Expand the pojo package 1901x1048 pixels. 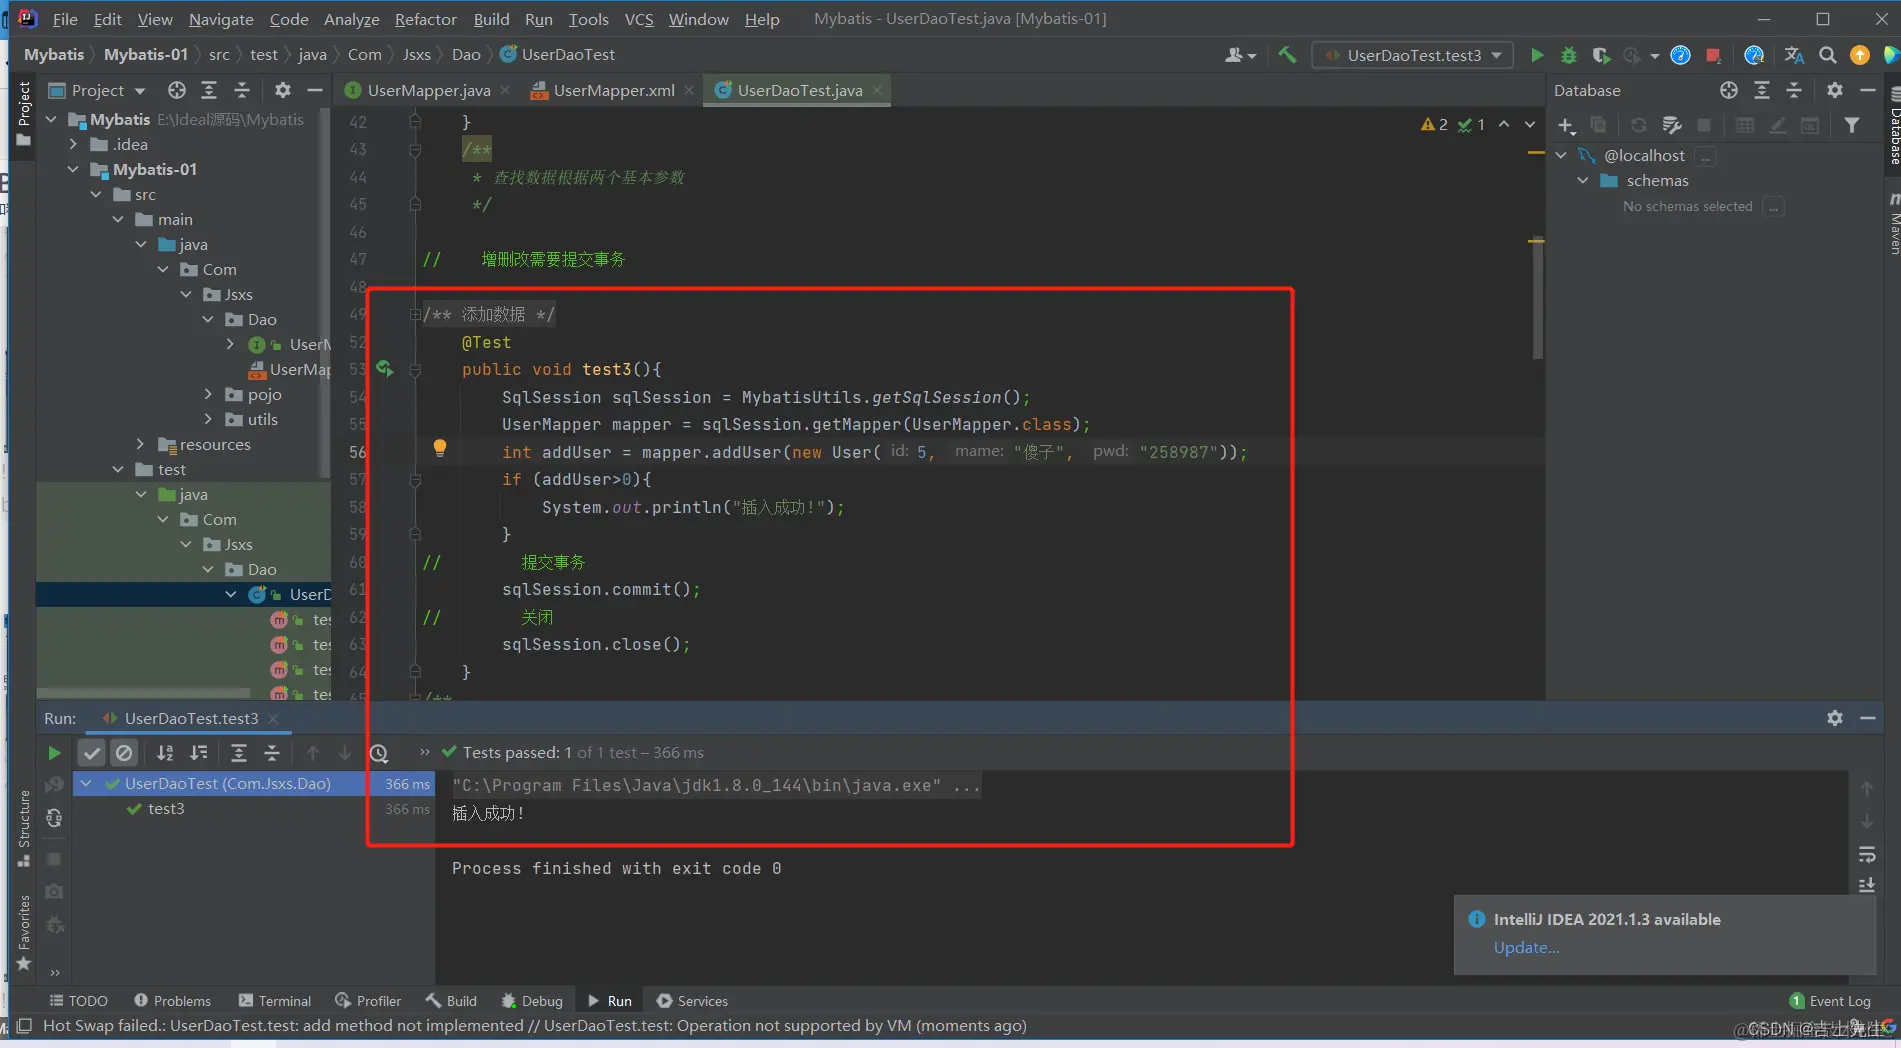tap(208, 394)
